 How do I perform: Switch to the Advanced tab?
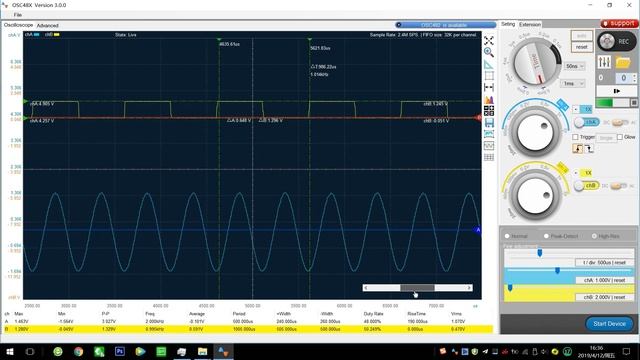[47, 25]
